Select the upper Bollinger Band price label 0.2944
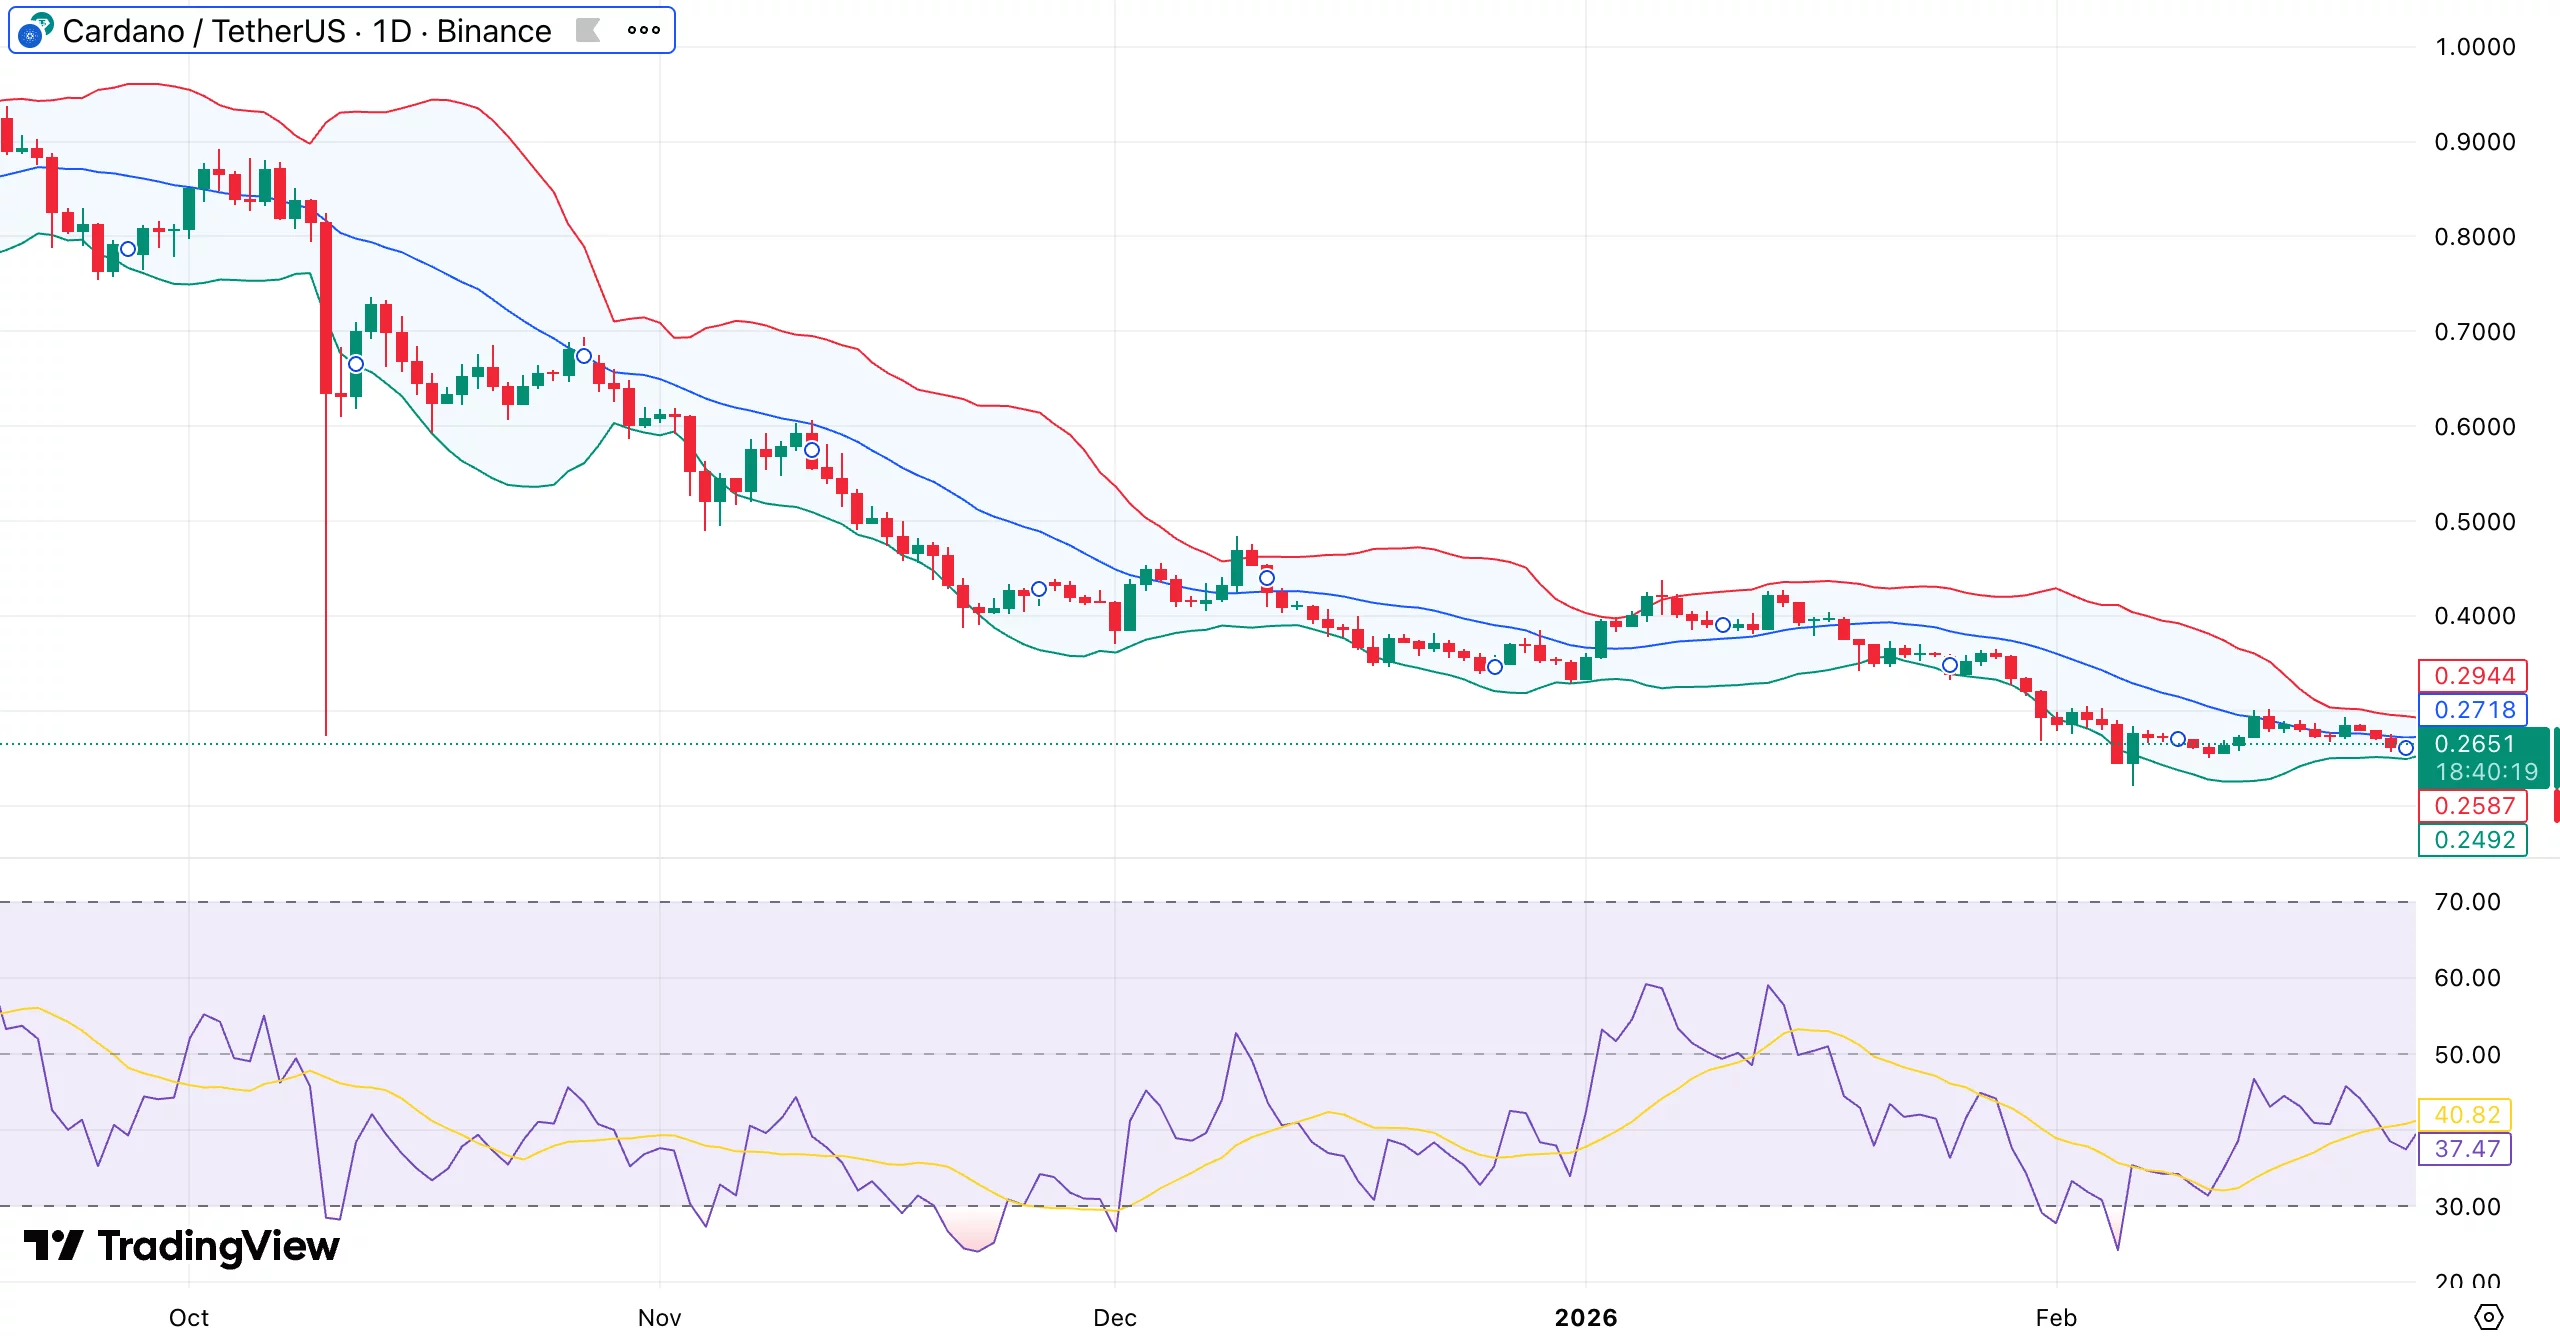 [2475, 675]
